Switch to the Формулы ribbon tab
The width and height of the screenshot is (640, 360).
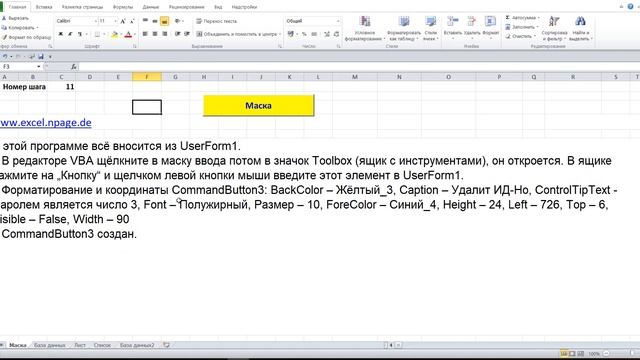click(123, 7)
